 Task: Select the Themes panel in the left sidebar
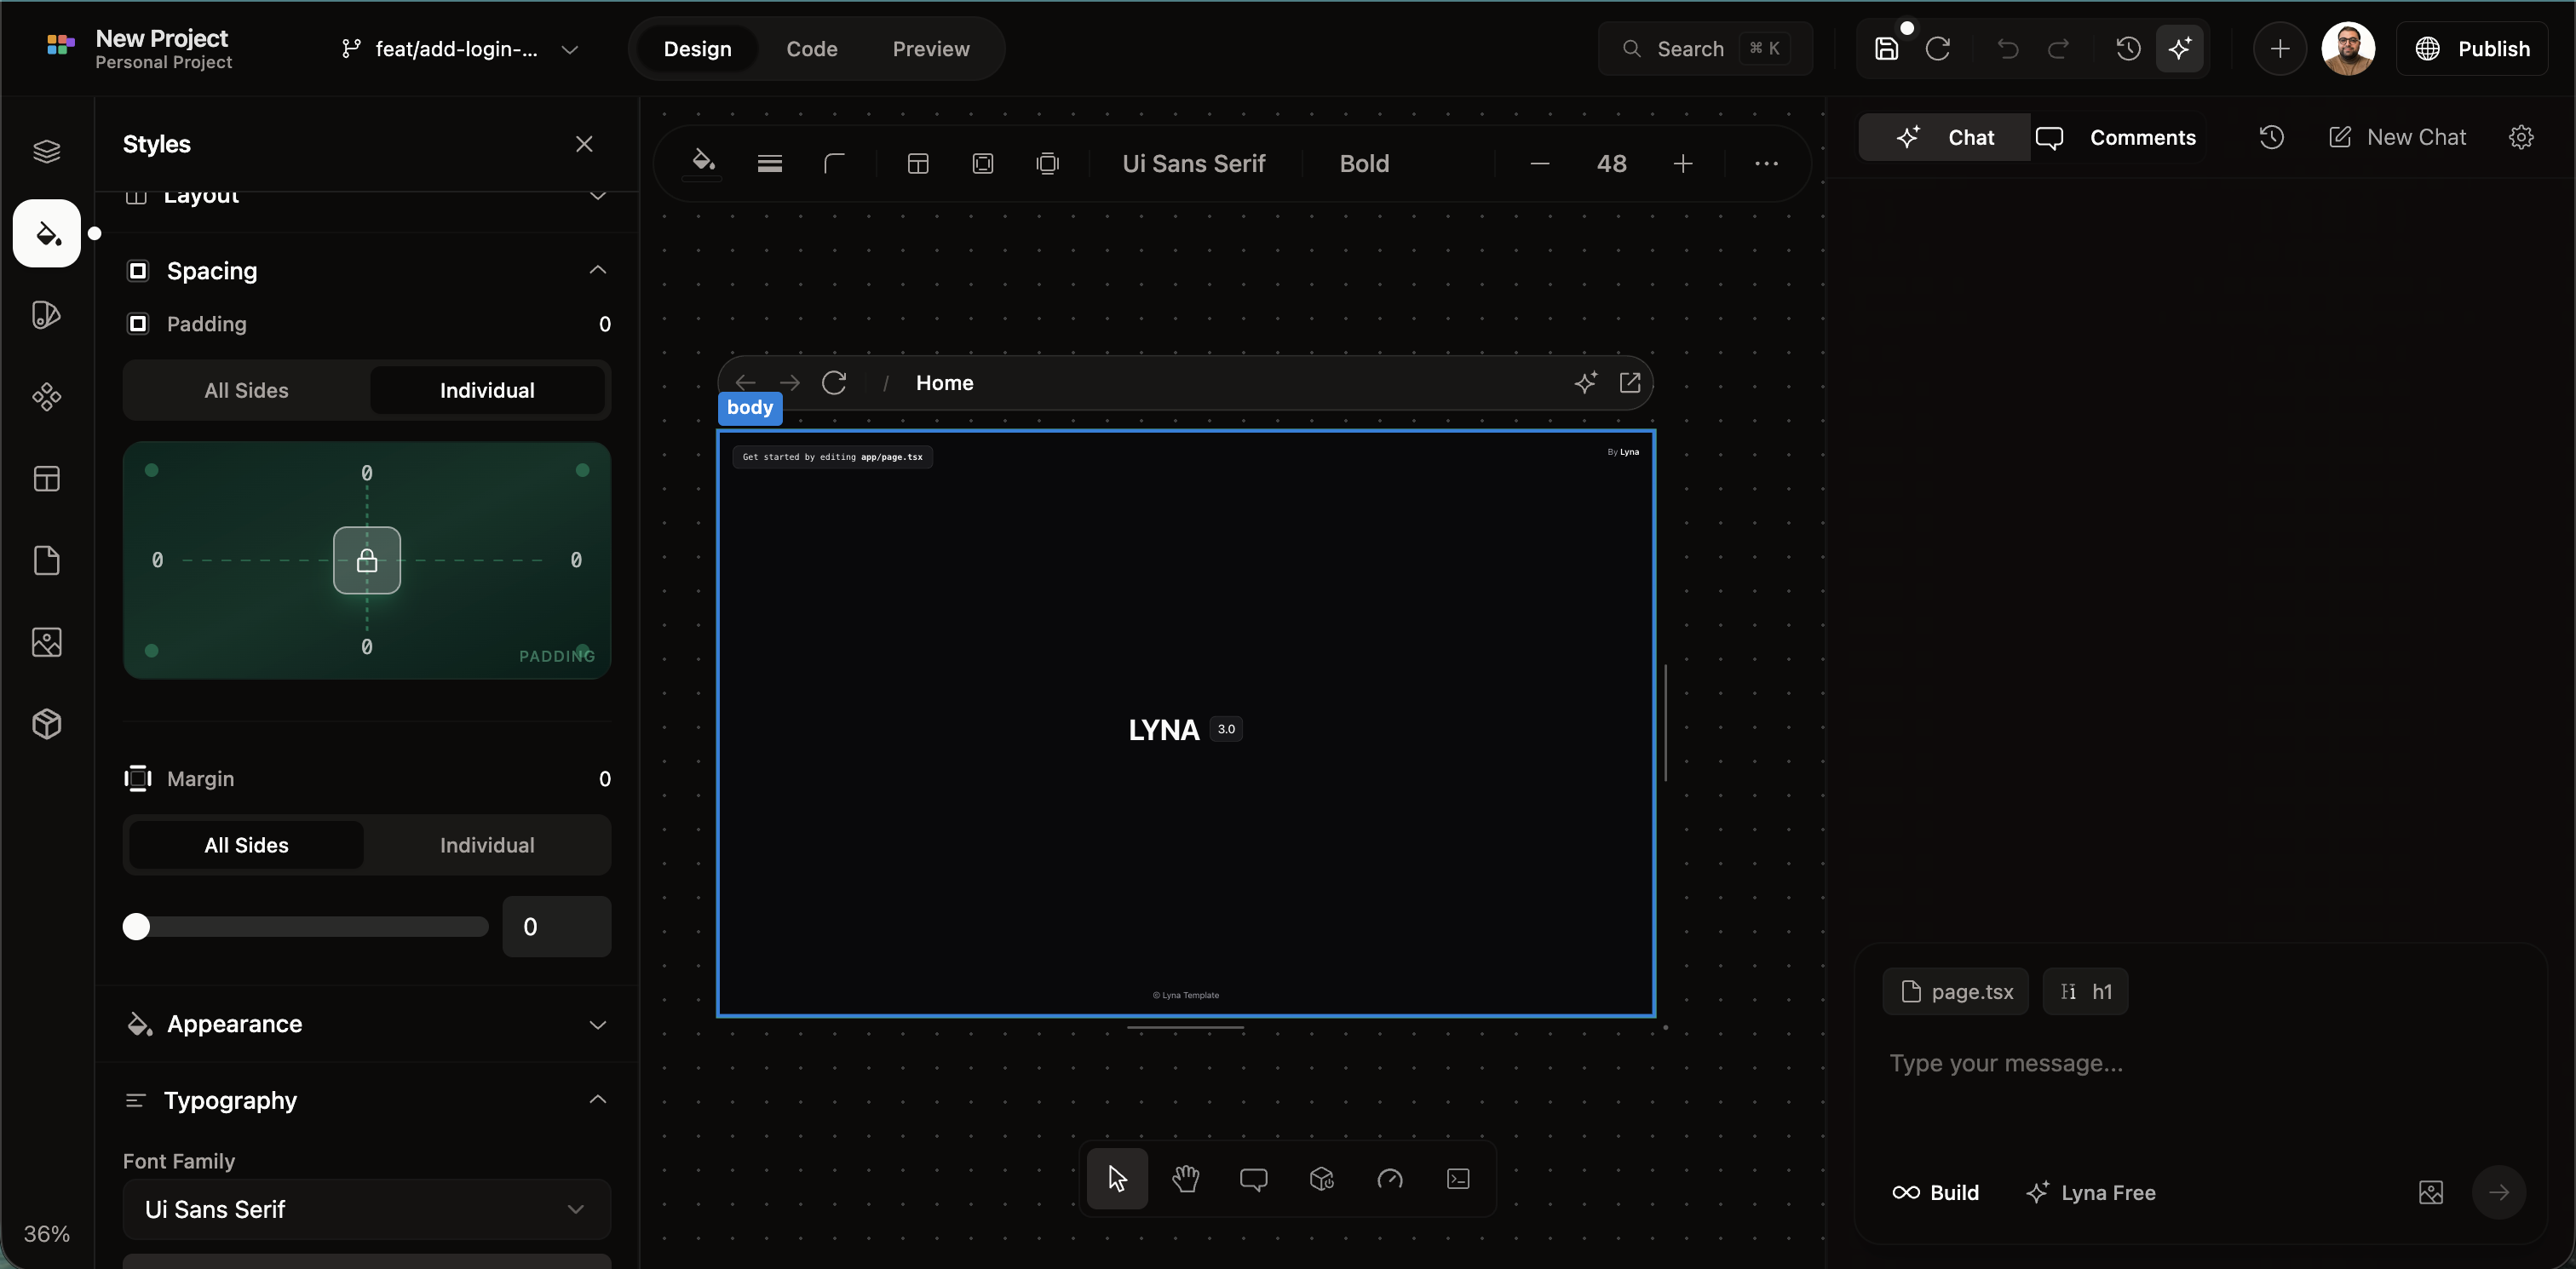pos(46,314)
